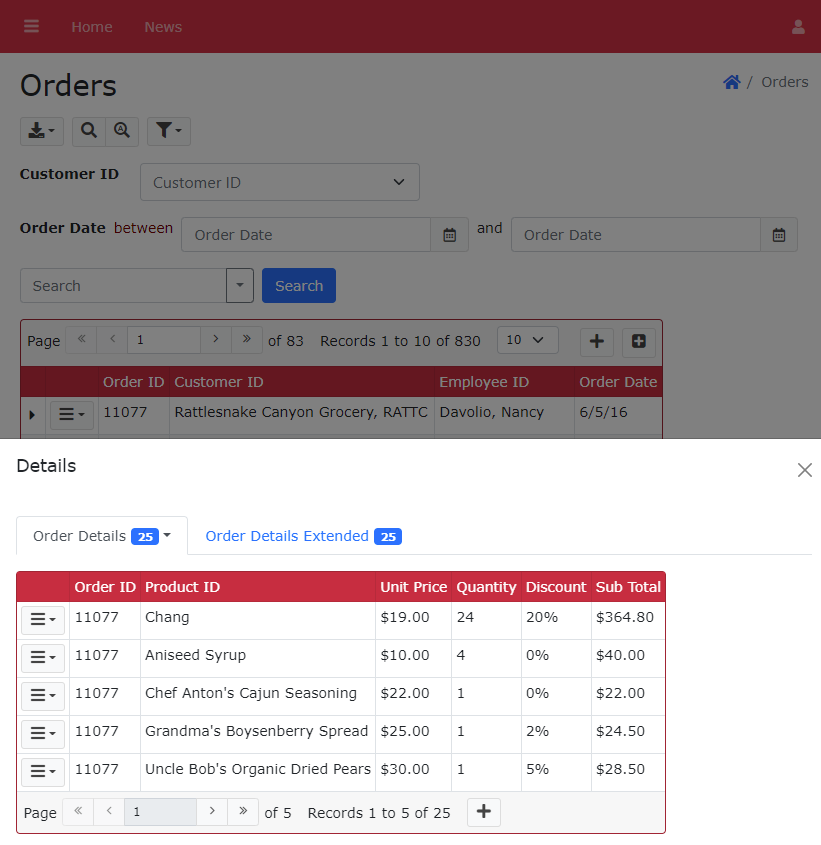Click the advanced search zoom icon
Viewport: 821px width, 845px height.
tap(122, 131)
